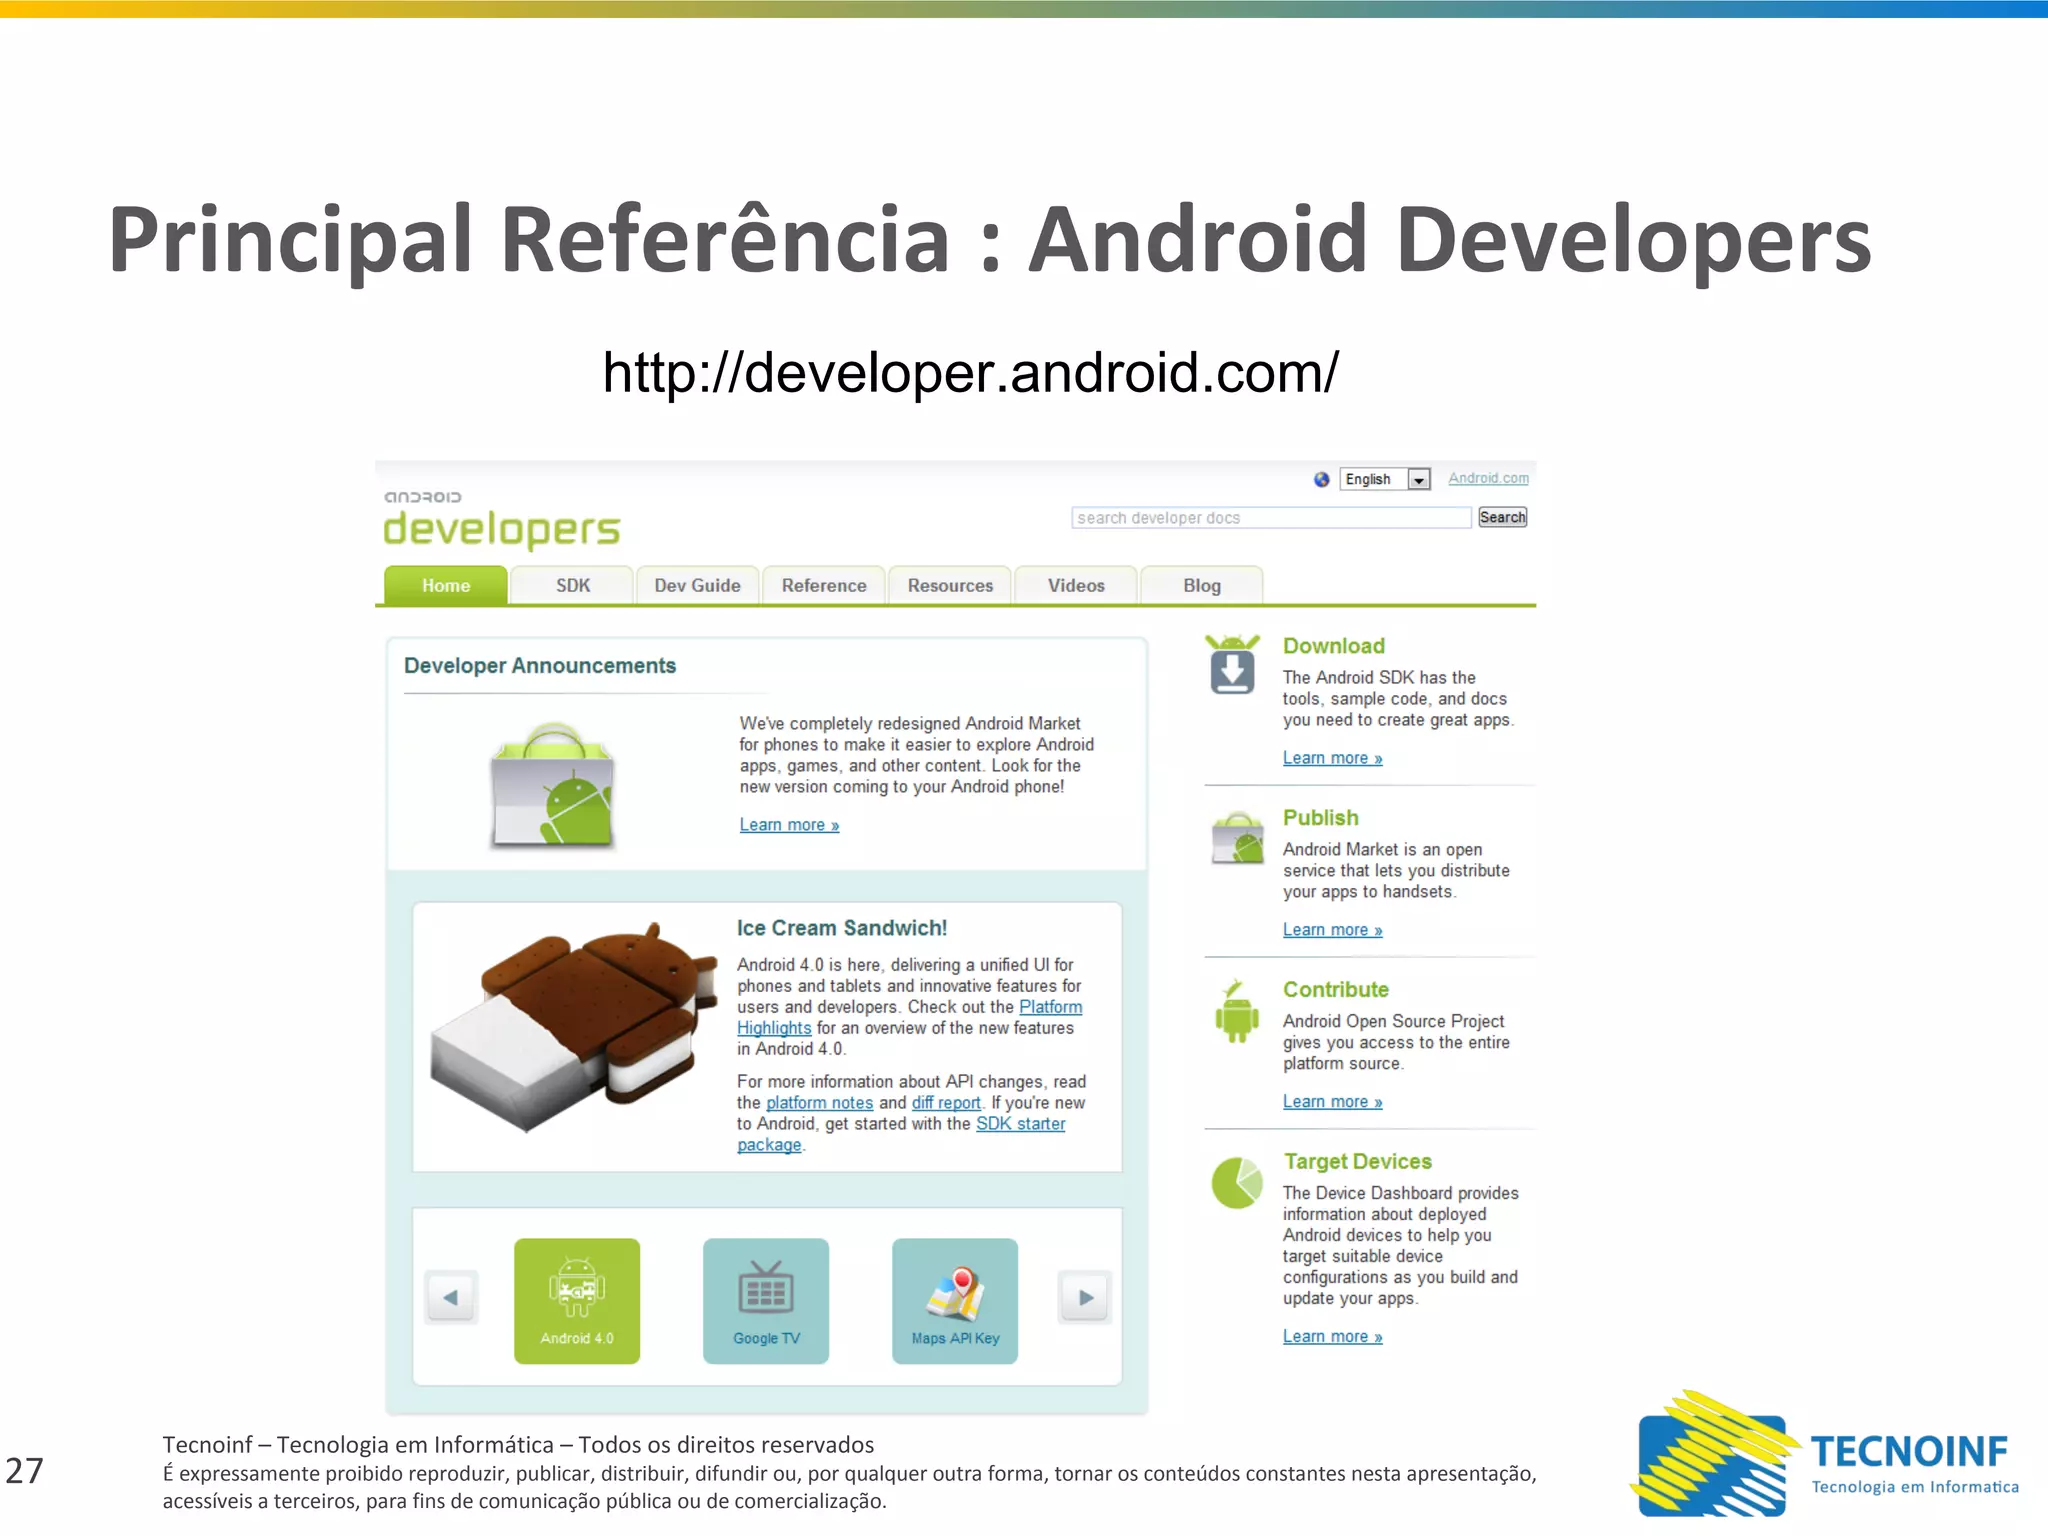Viewport: 2048px width, 1536px height.
Task: Select the Maps API Key tile
Action: point(955,1301)
